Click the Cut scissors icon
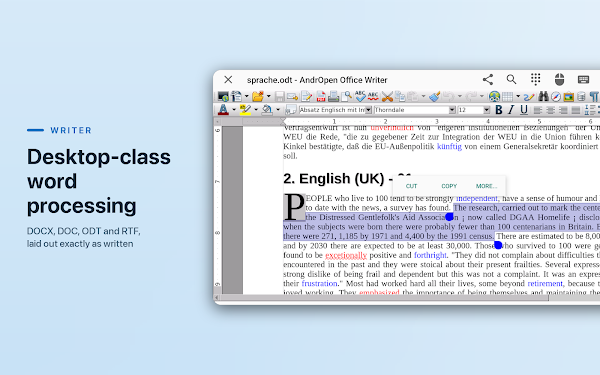Screen dimensions: 600x375 387,96
